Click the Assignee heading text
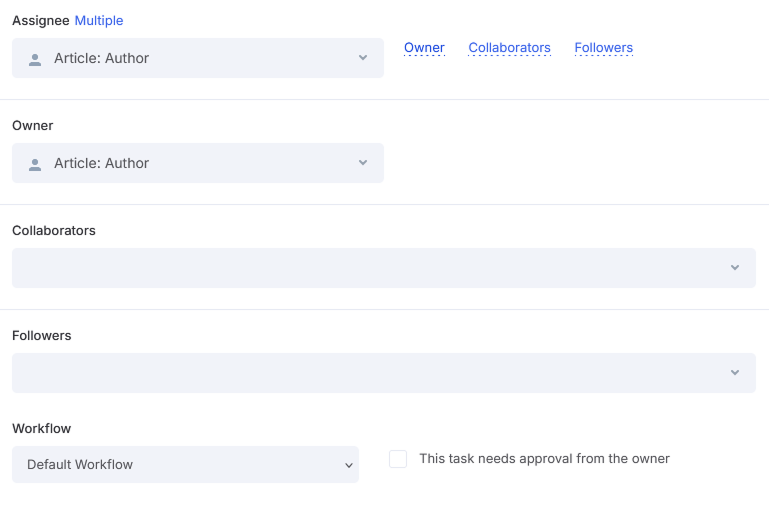The width and height of the screenshot is (769, 514). [41, 20]
